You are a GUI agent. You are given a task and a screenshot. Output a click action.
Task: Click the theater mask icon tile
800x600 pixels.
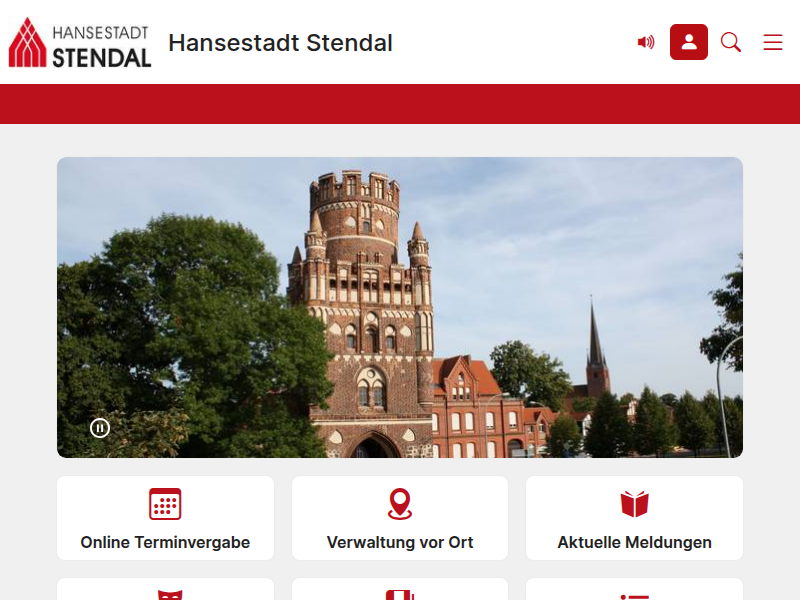pyautogui.click(x=170, y=595)
